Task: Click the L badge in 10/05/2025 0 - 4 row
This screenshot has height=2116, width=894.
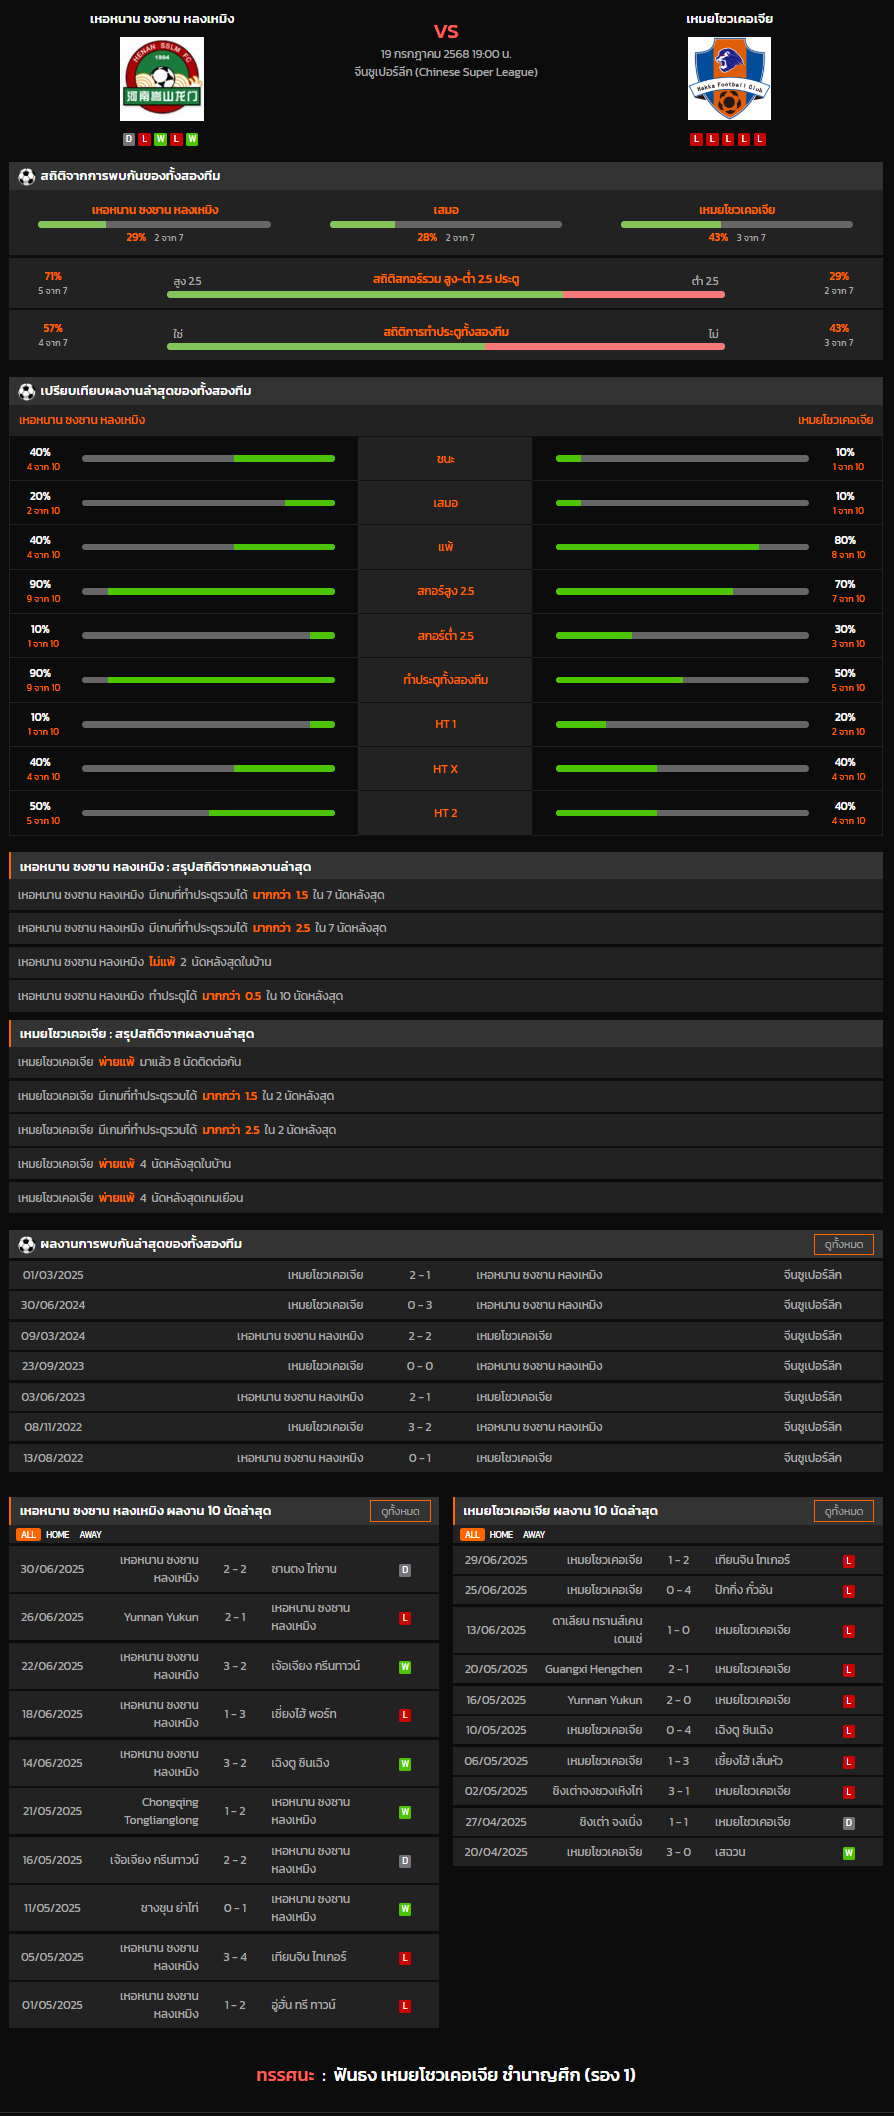Action: pyautogui.click(x=848, y=1731)
